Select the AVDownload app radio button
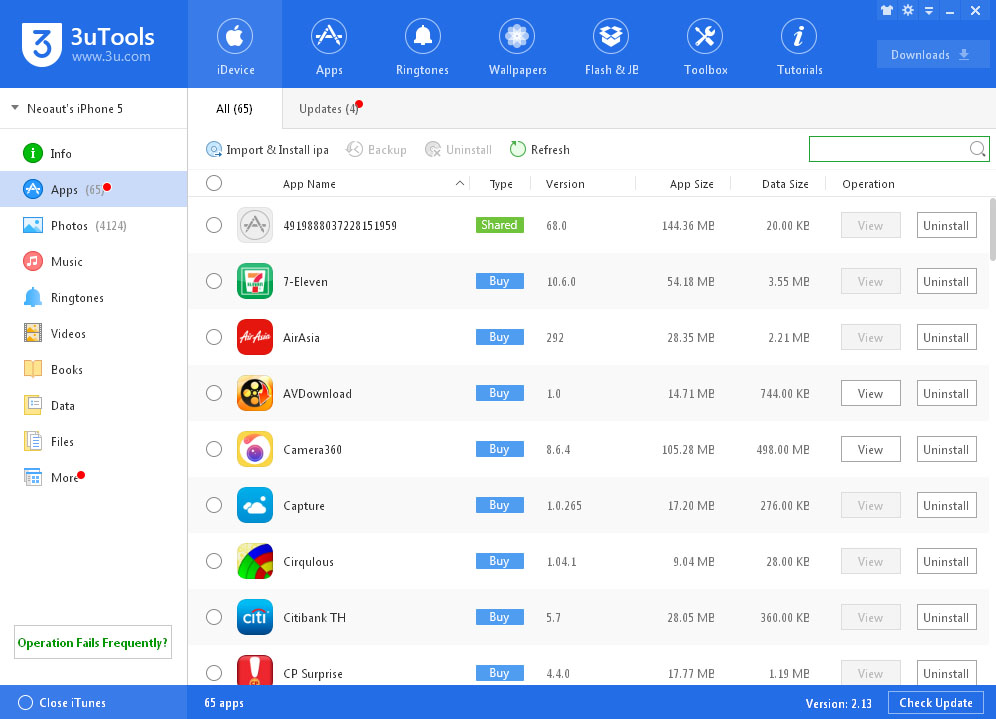 point(214,393)
